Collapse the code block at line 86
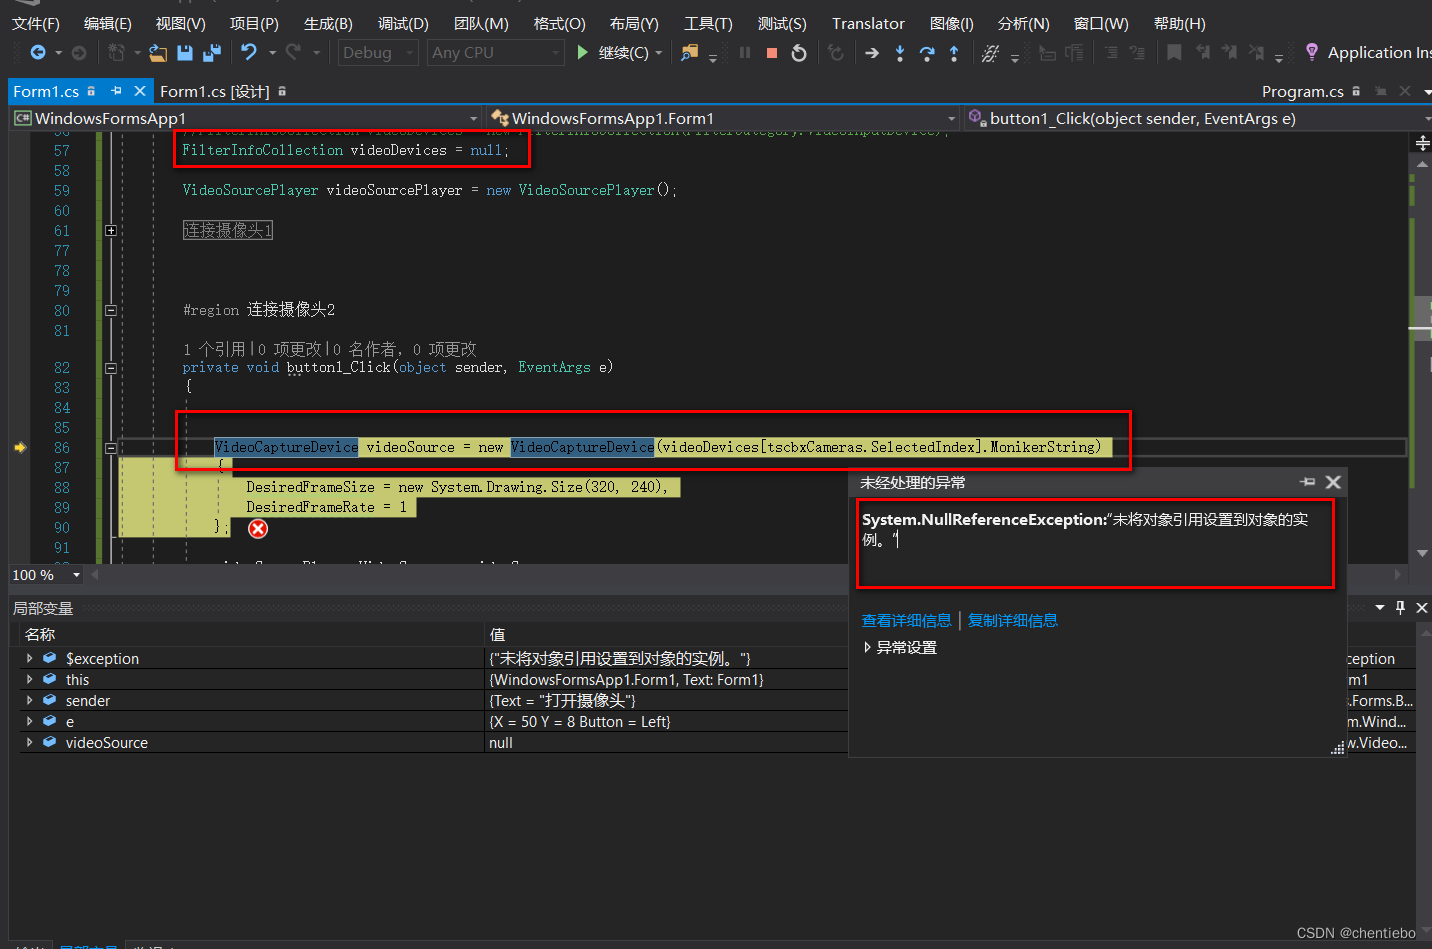This screenshot has height=949, width=1432. [x=111, y=448]
